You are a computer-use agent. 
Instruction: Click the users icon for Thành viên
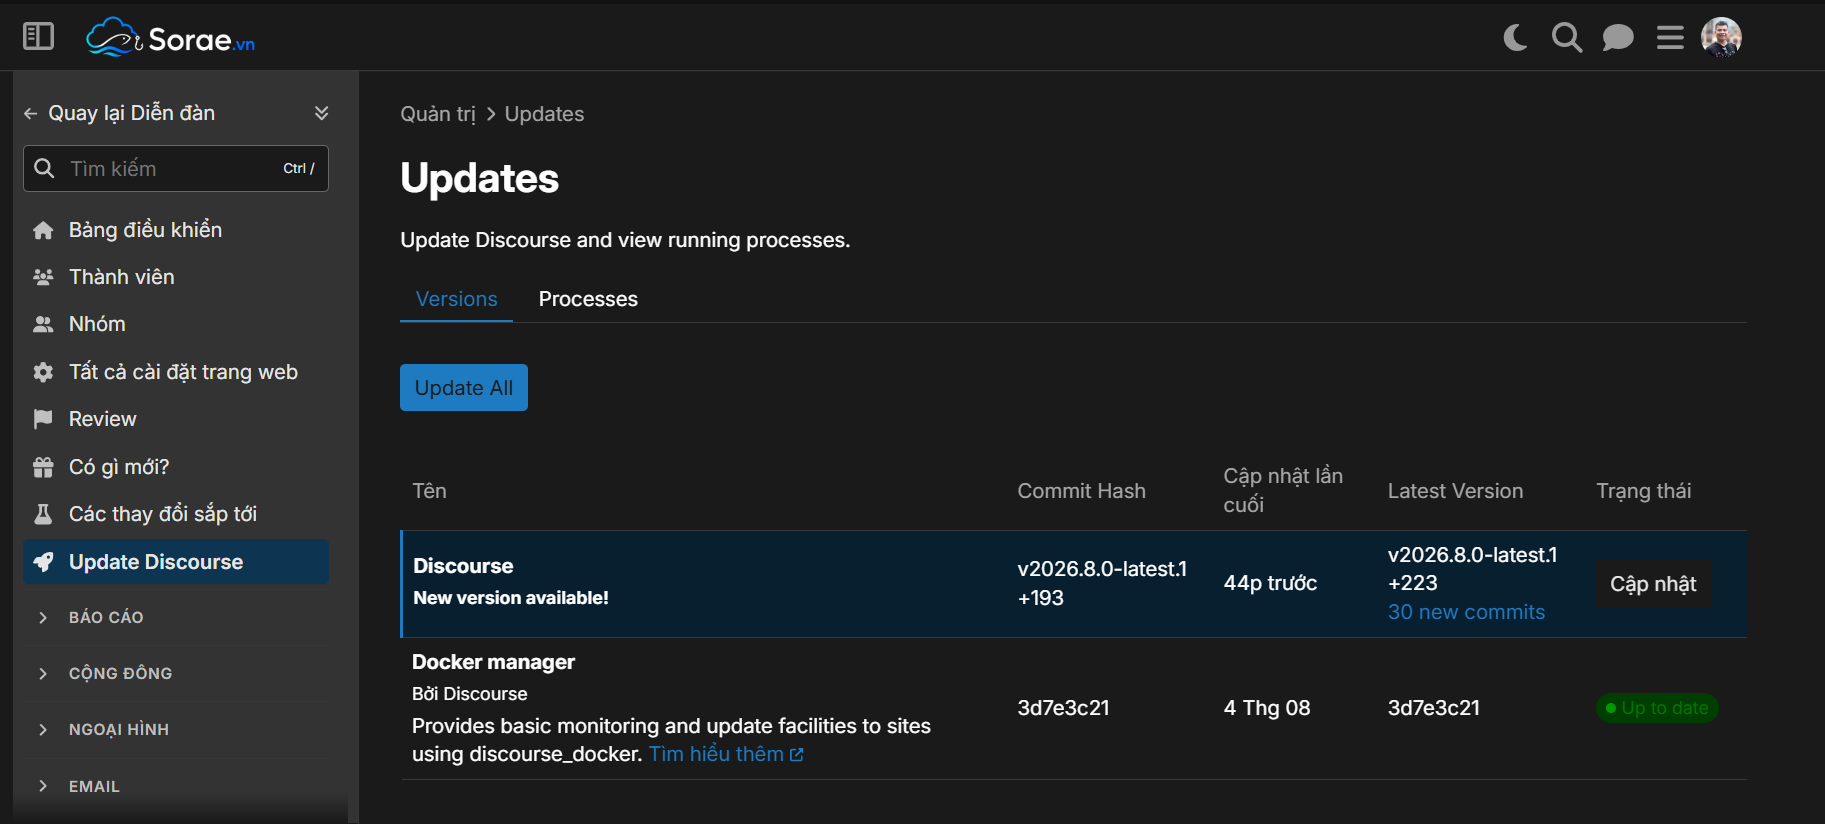(43, 277)
